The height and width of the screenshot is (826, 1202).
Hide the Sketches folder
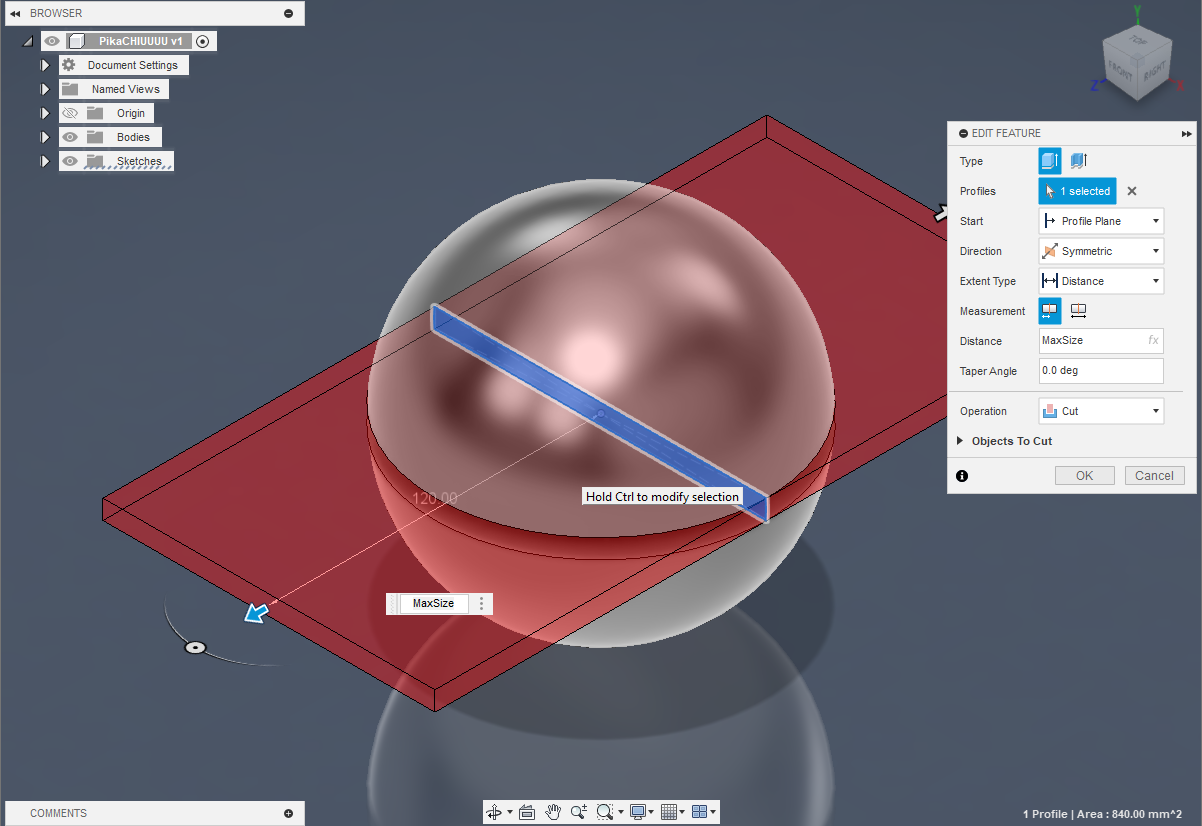(x=70, y=161)
